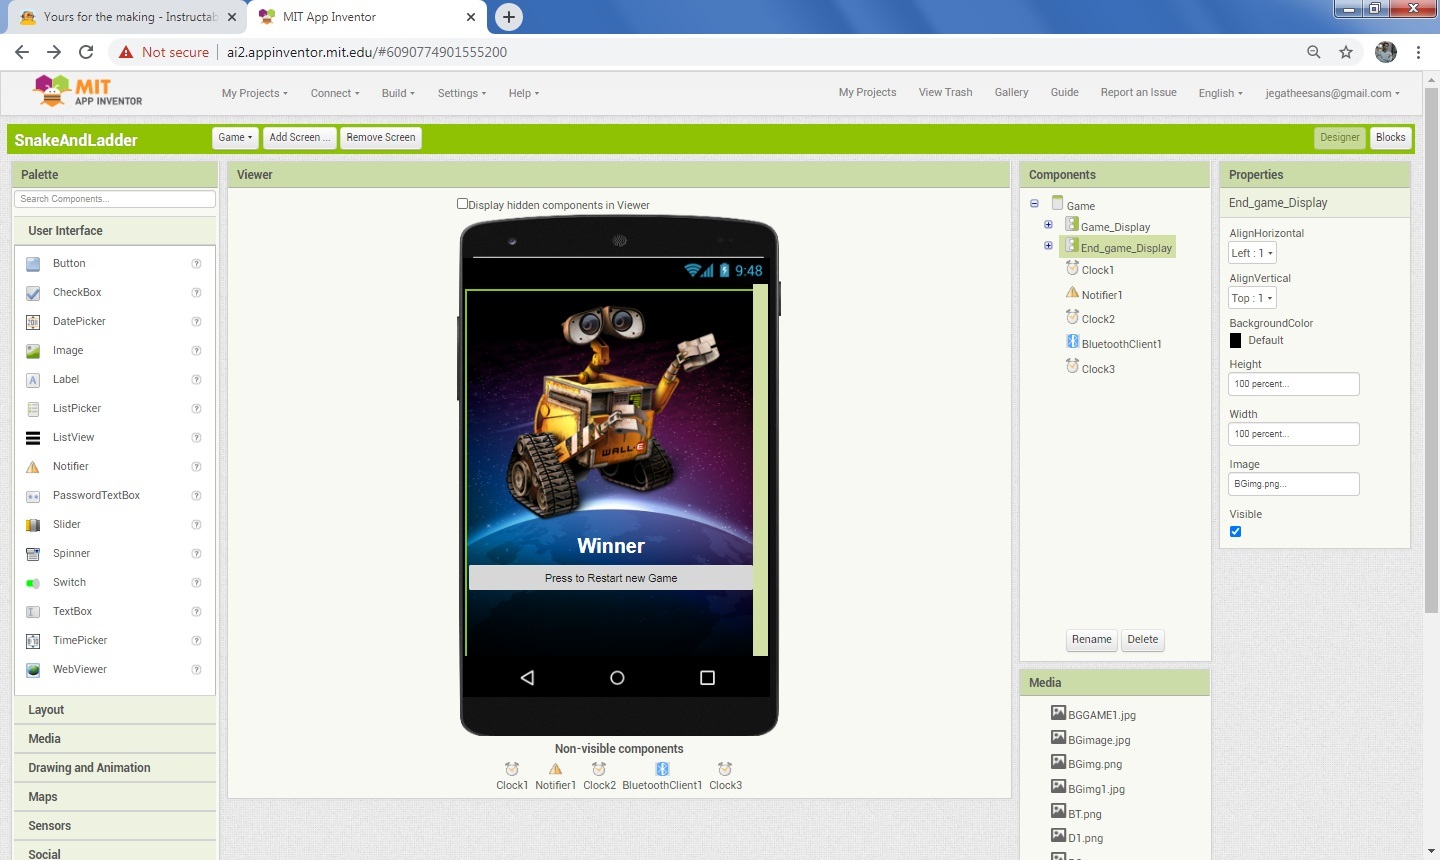Open help for the WebViewer component
The height and width of the screenshot is (860, 1440).
click(x=196, y=670)
